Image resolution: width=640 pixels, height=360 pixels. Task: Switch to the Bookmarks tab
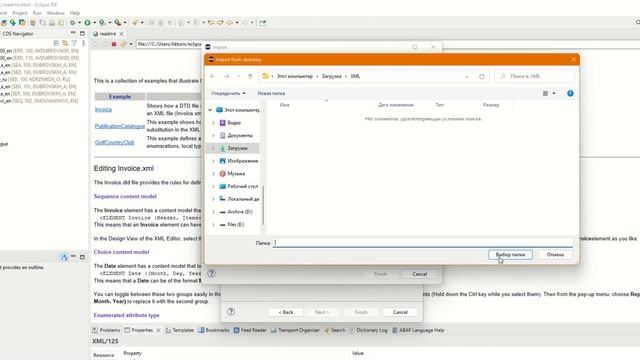[214, 330]
